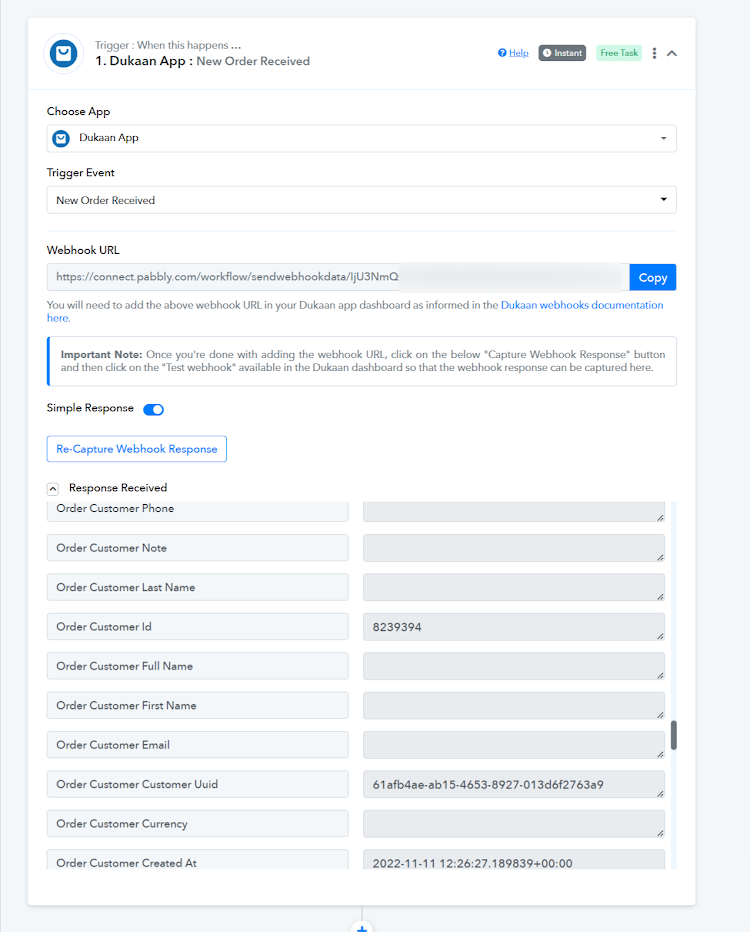The width and height of the screenshot is (750, 932).
Task: Open the Dukaan webhooks documentation link
Action: (582, 305)
